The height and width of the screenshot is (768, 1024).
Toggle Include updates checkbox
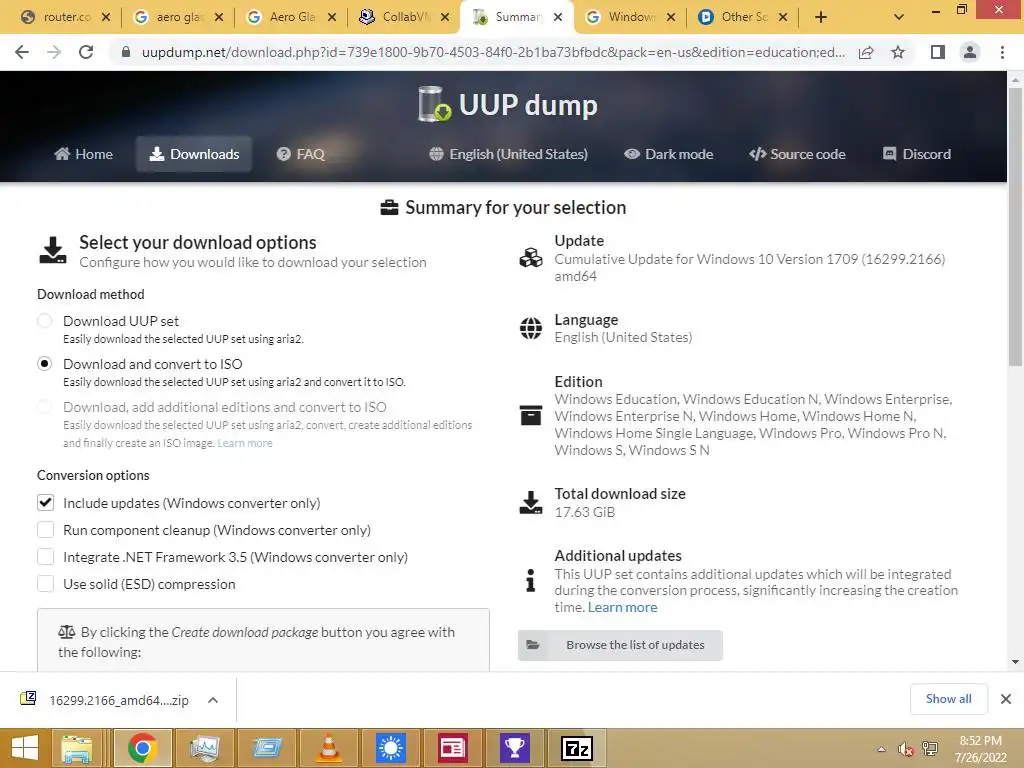[x=45, y=503]
